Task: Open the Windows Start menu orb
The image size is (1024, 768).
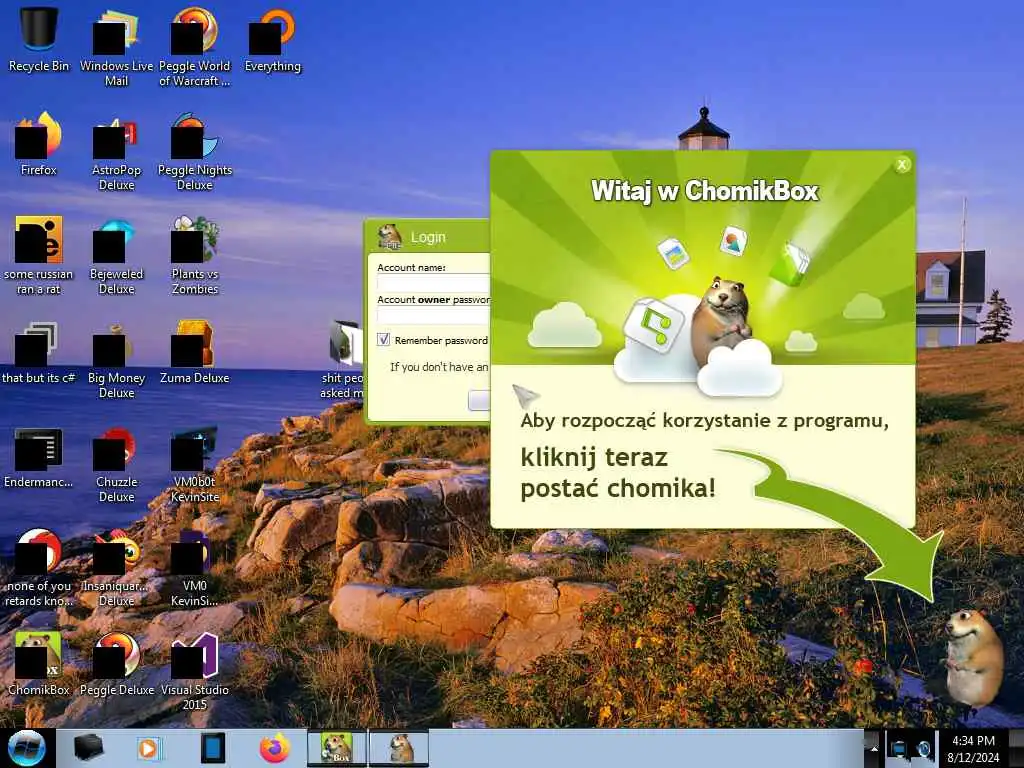Action: (27, 748)
